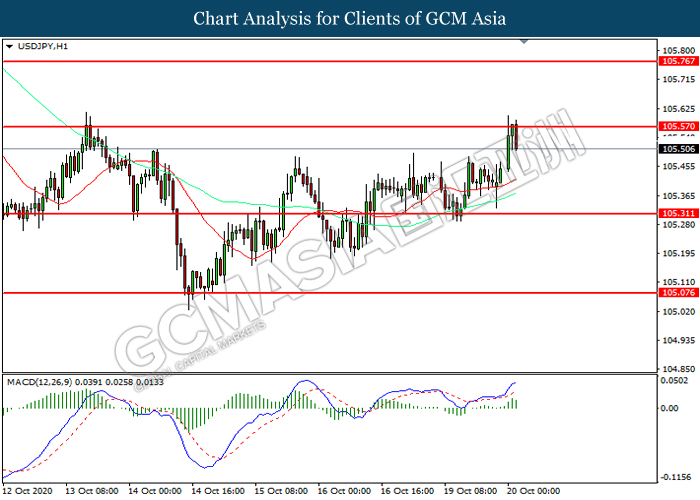700x500 pixels.
Task: Click the MACD 0.0502 scale value
Action: 675,380
